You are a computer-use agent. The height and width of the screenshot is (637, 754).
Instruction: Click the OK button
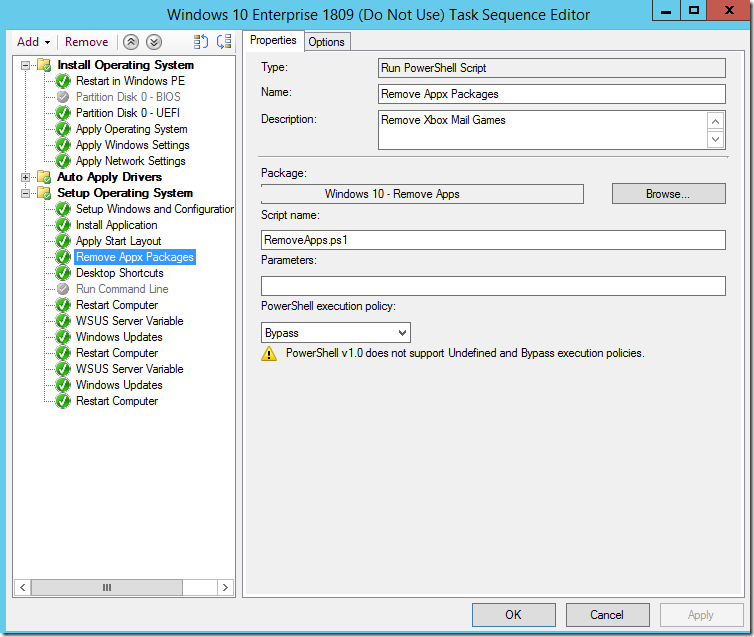click(x=514, y=615)
